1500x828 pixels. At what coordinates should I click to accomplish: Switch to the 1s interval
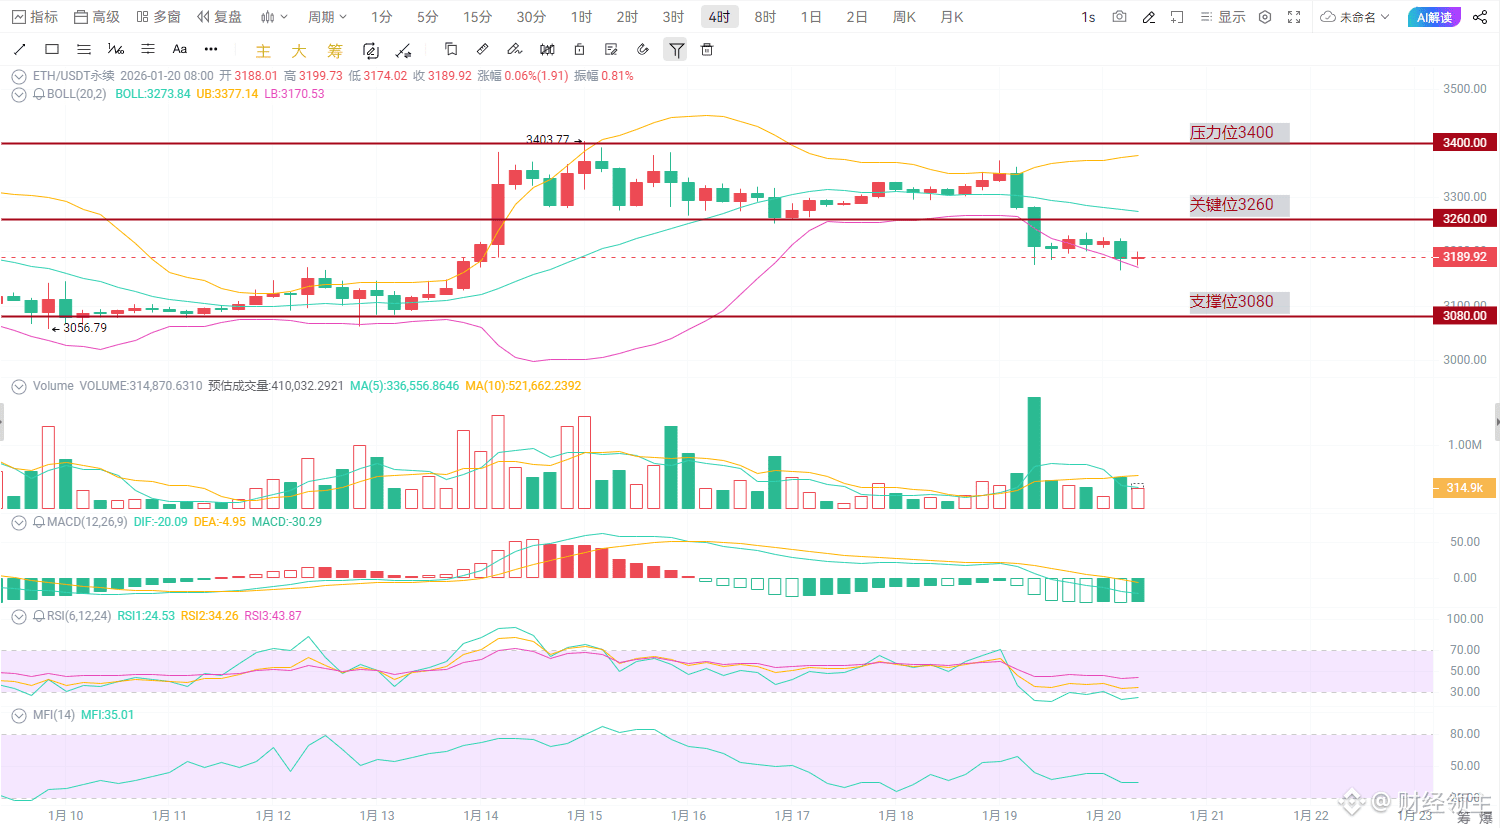click(1088, 17)
